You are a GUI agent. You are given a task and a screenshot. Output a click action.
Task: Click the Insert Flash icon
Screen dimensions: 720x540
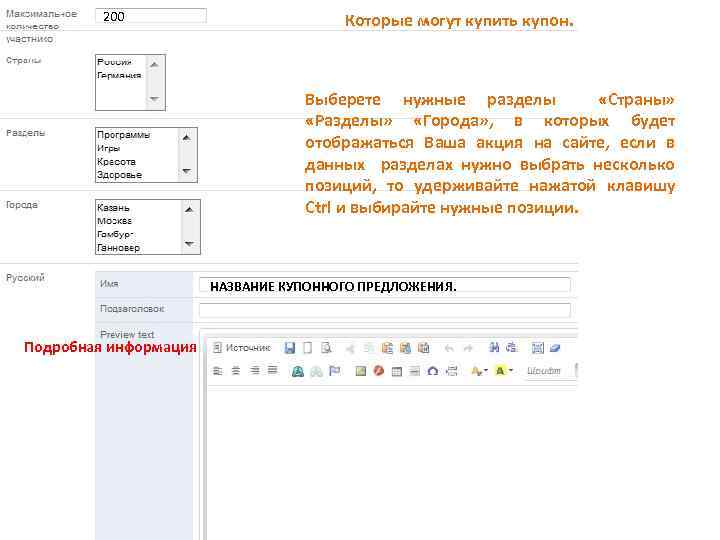(379, 371)
